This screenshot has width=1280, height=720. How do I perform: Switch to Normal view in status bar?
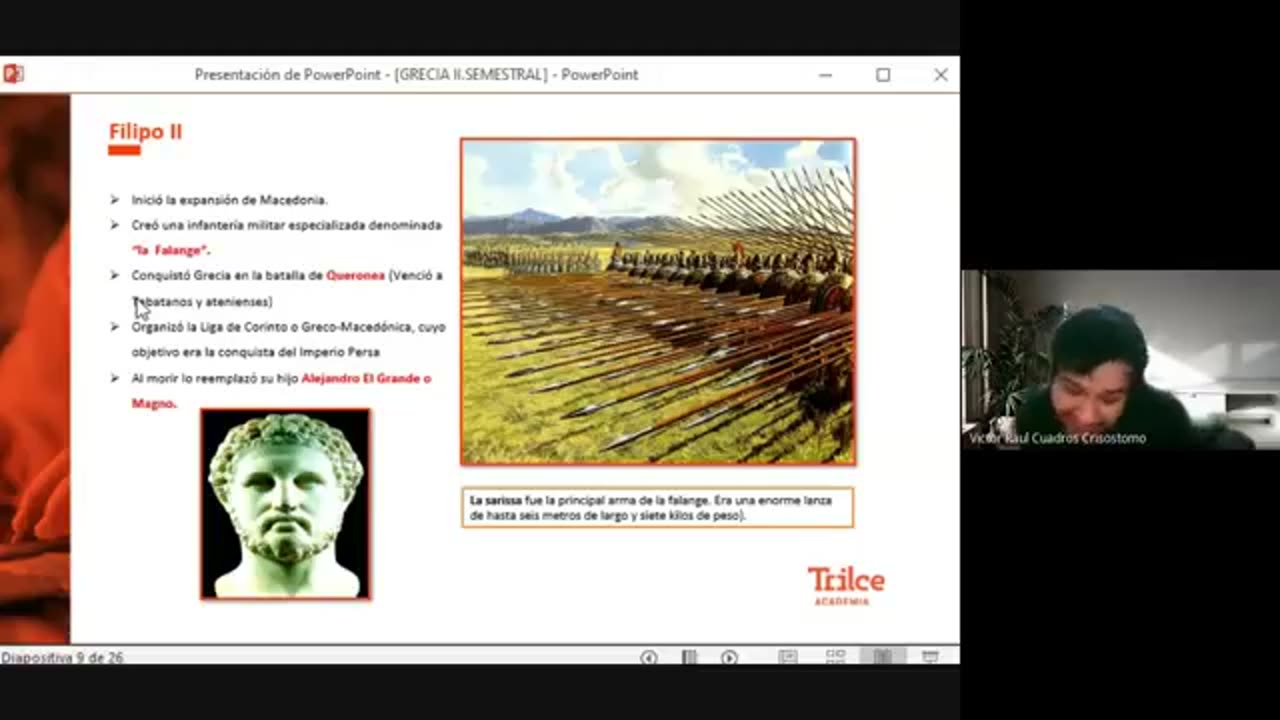click(x=788, y=657)
